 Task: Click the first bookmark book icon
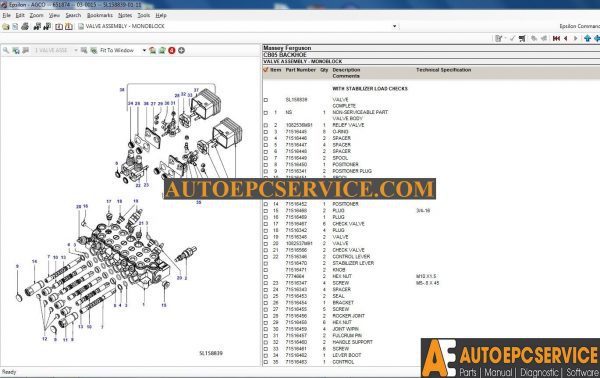tap(59, 26)
